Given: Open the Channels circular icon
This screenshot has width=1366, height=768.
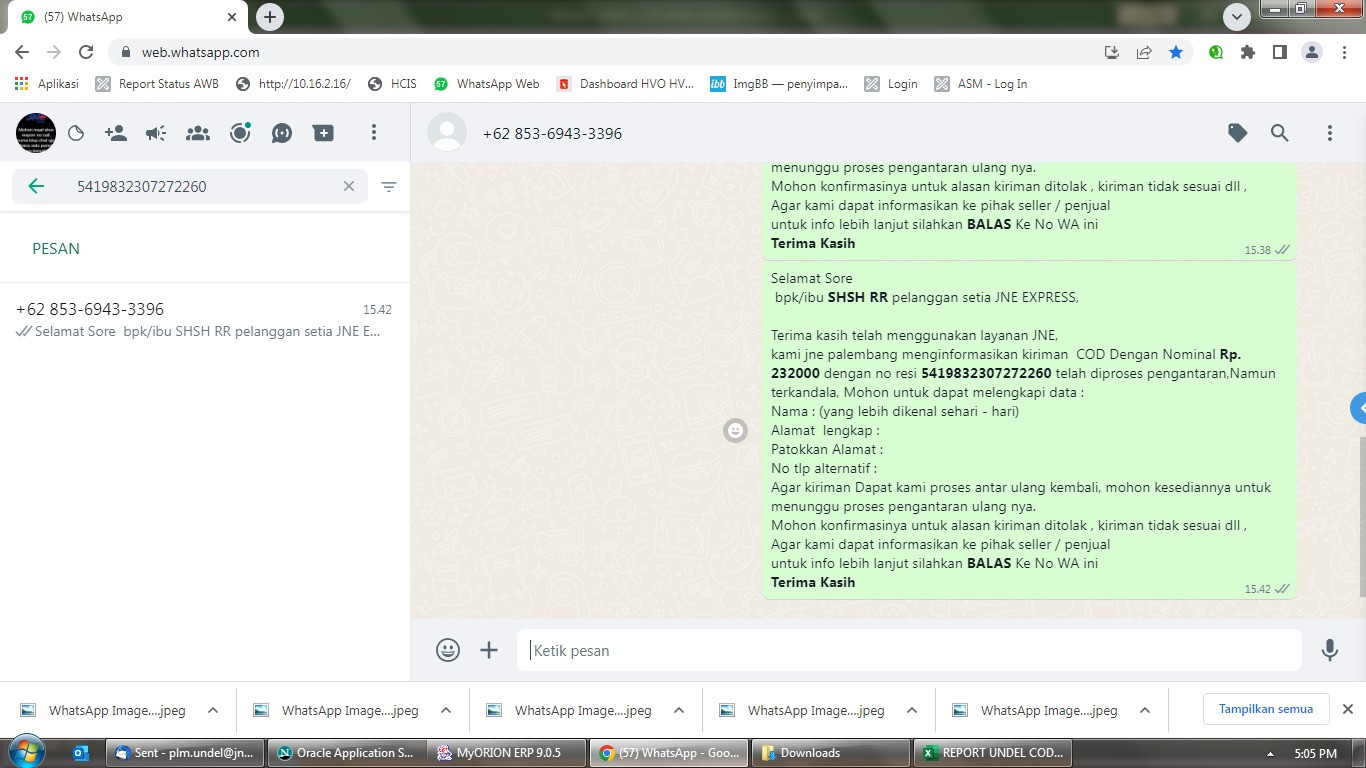Looking at the screenshot, I should pyautogui.click(x=240, y=133).
